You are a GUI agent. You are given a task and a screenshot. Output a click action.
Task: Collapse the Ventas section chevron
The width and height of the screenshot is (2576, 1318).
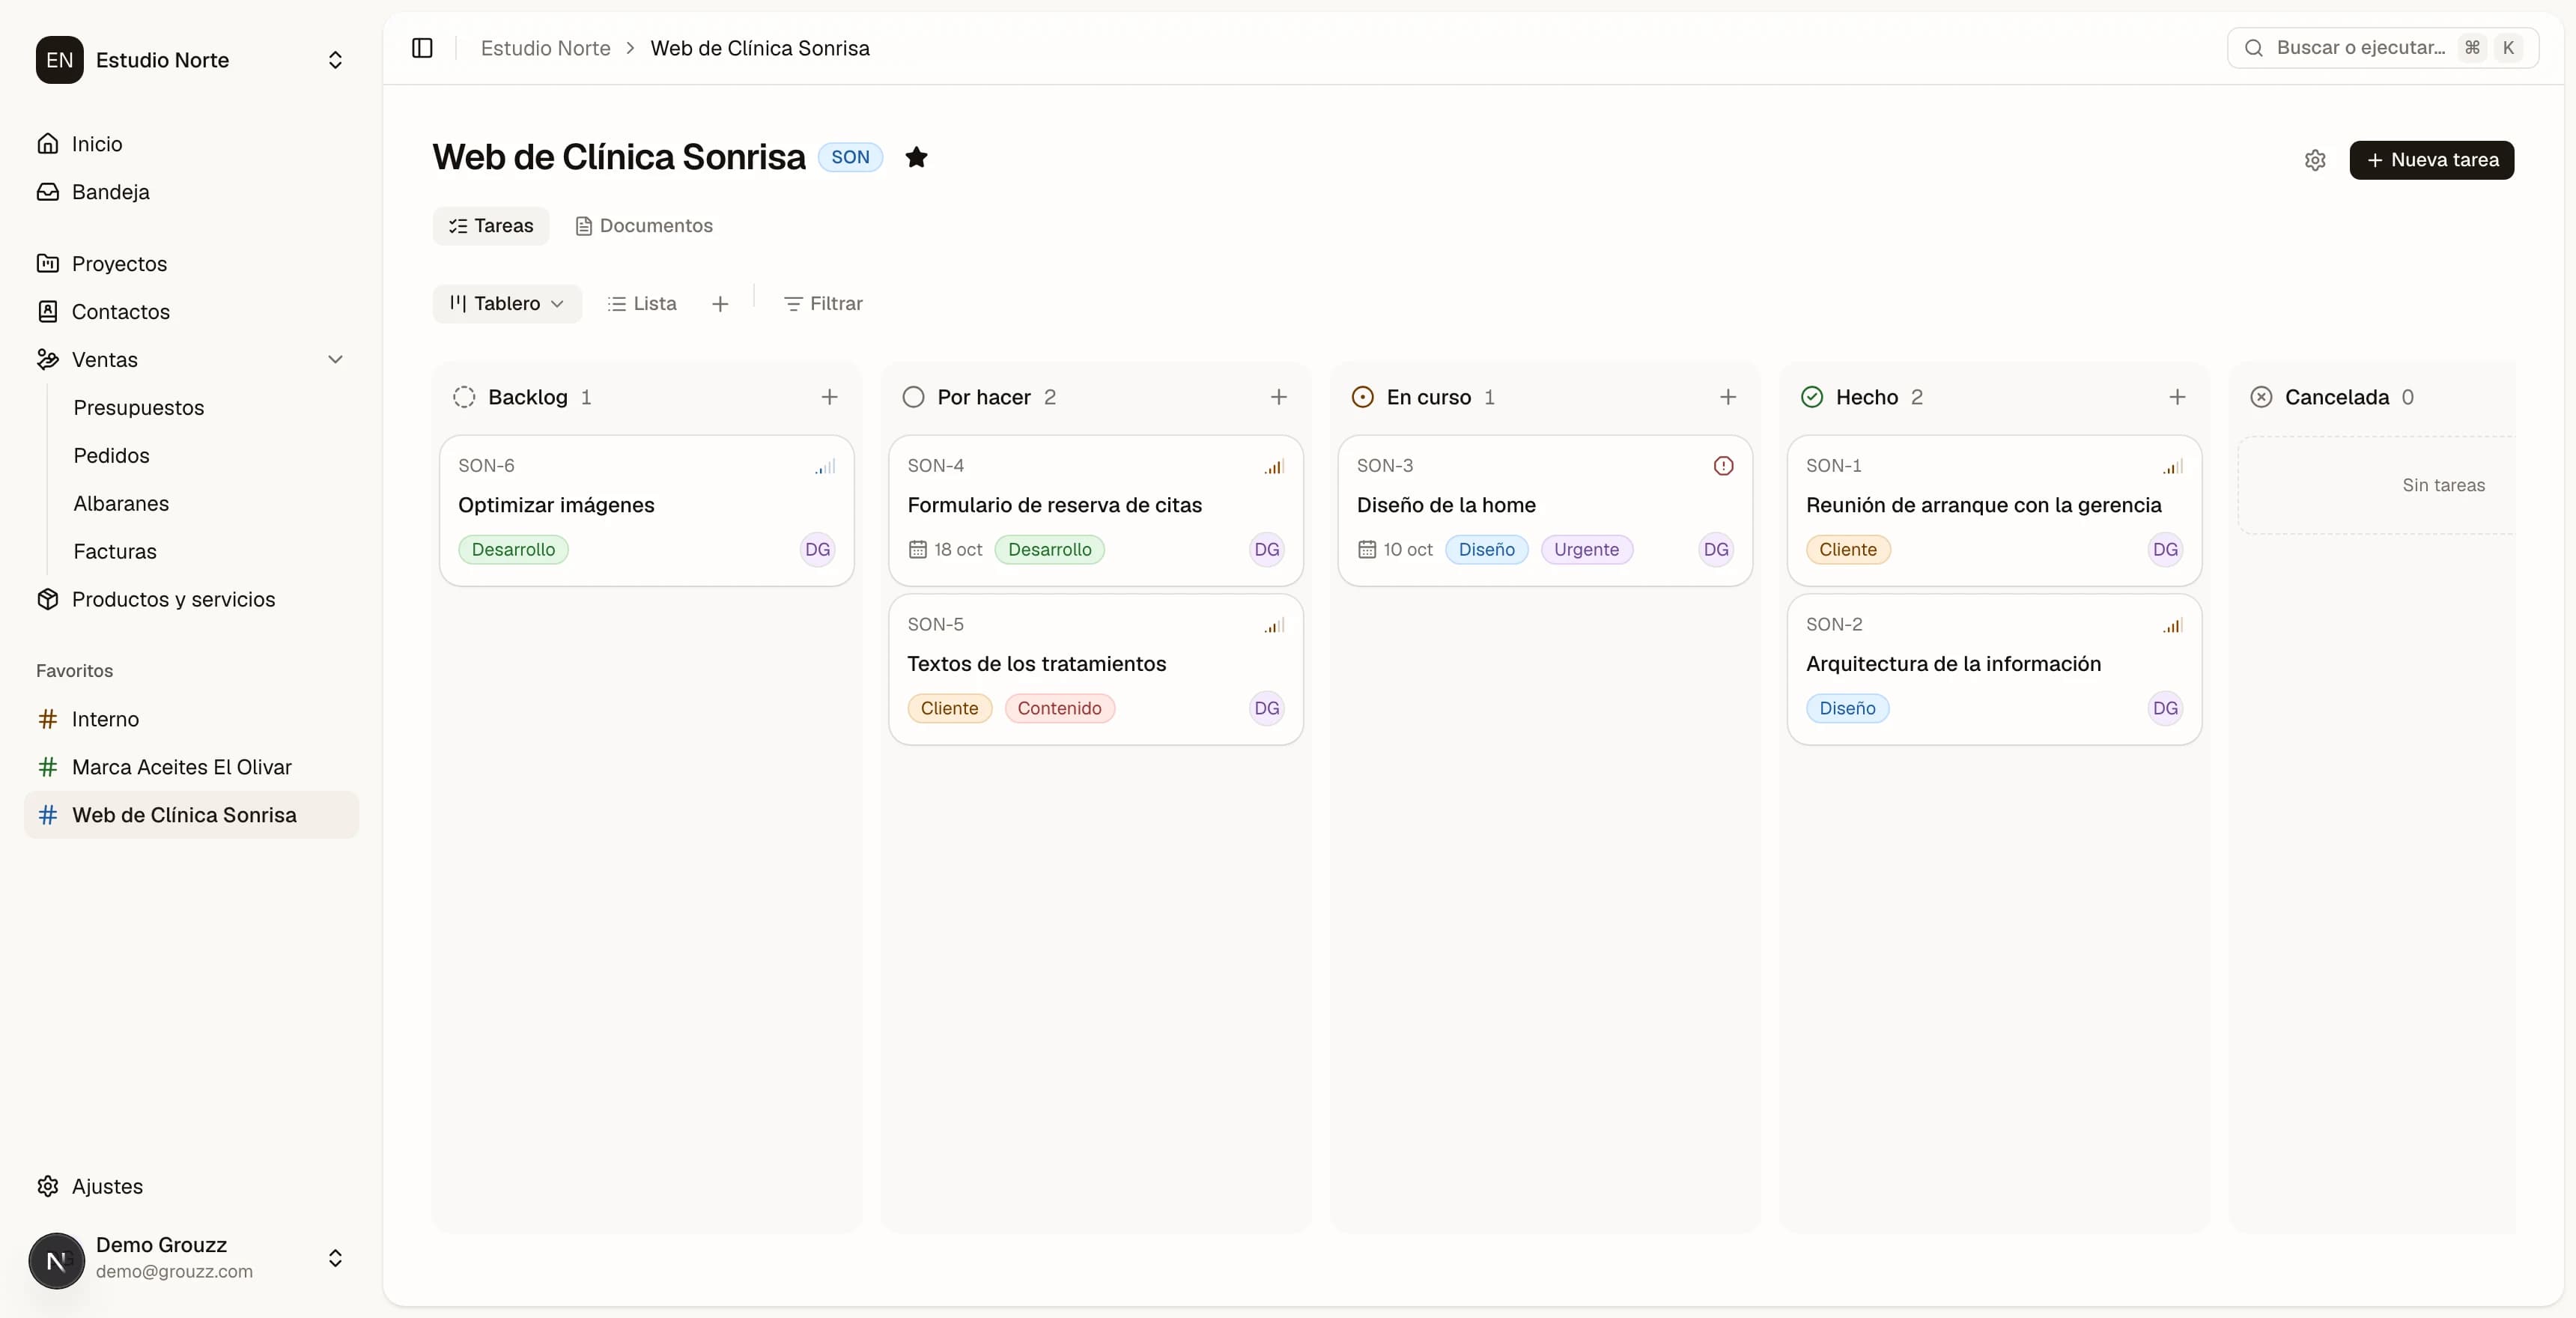(335, 360)
